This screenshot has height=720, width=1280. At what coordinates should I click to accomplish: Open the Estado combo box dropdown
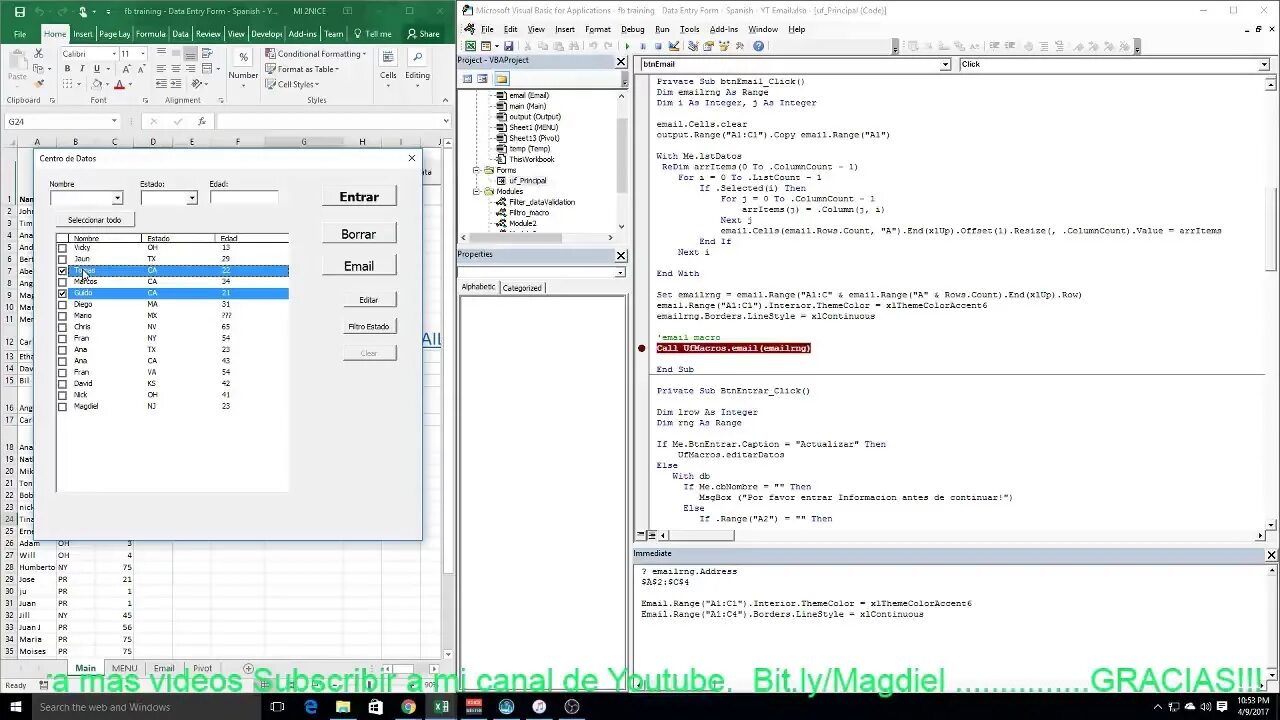point(192,198)
